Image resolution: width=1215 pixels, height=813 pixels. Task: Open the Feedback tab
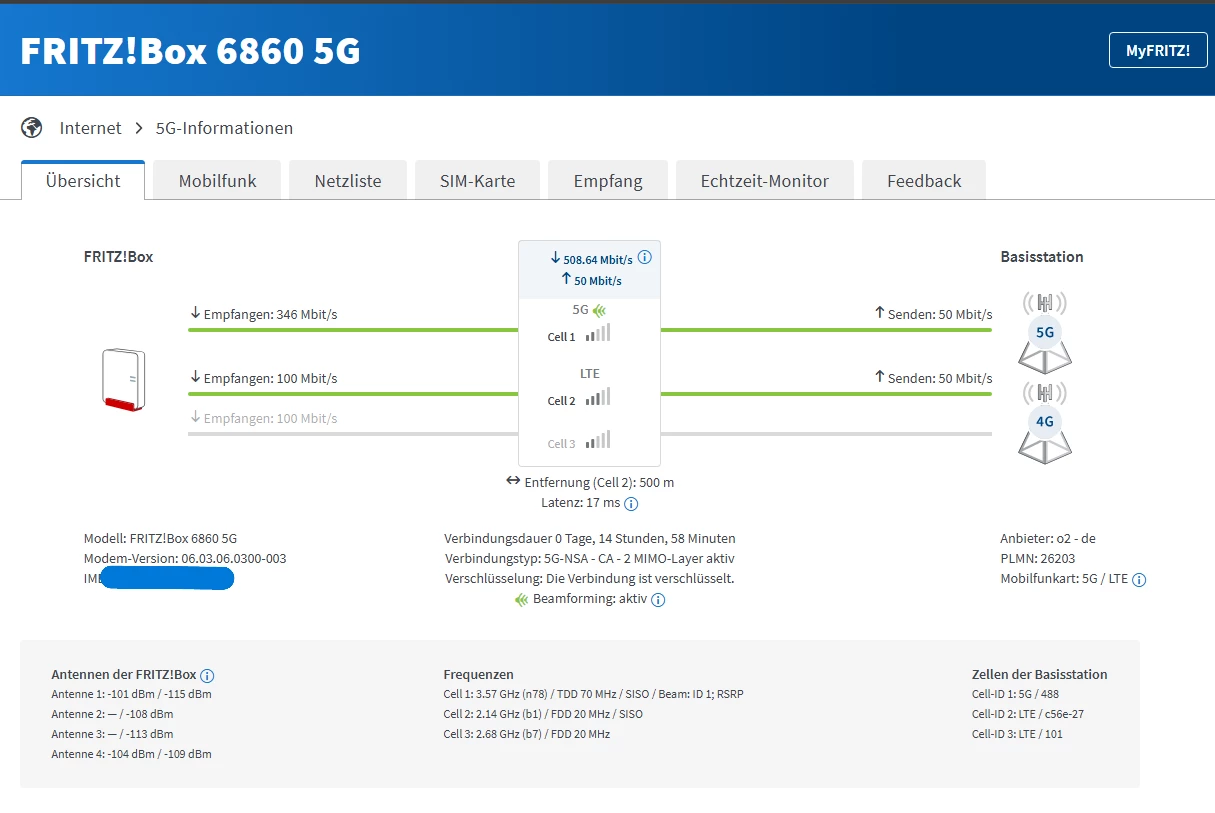point(924,181)
